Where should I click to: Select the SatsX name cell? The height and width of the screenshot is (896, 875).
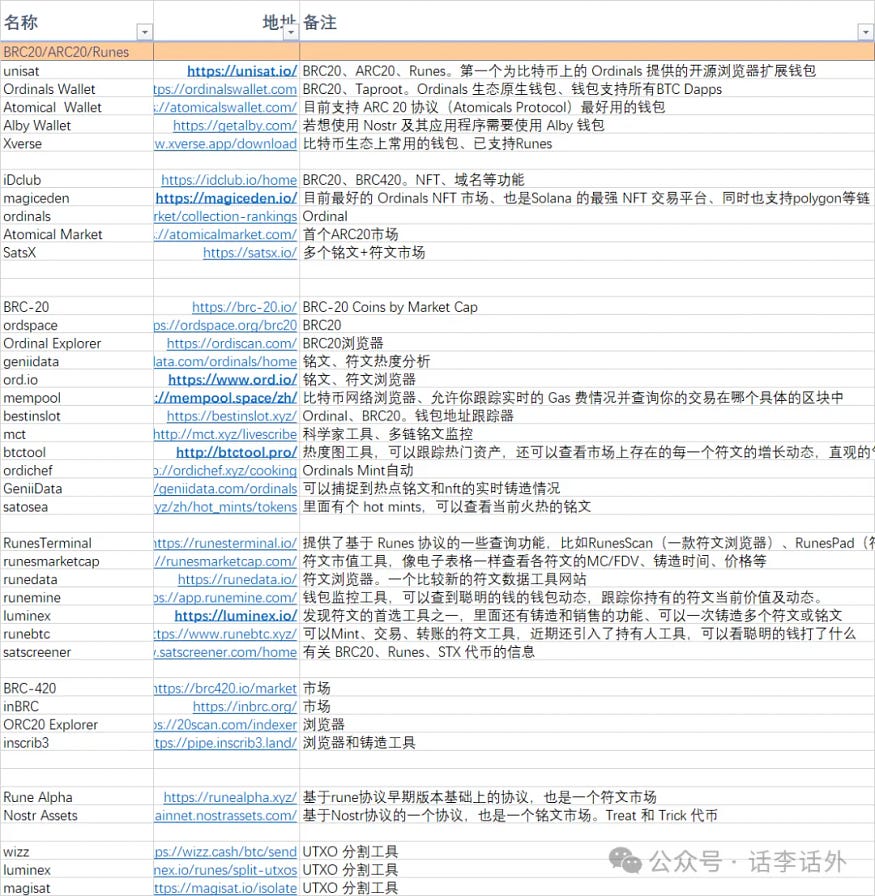[x=77, y=253]
